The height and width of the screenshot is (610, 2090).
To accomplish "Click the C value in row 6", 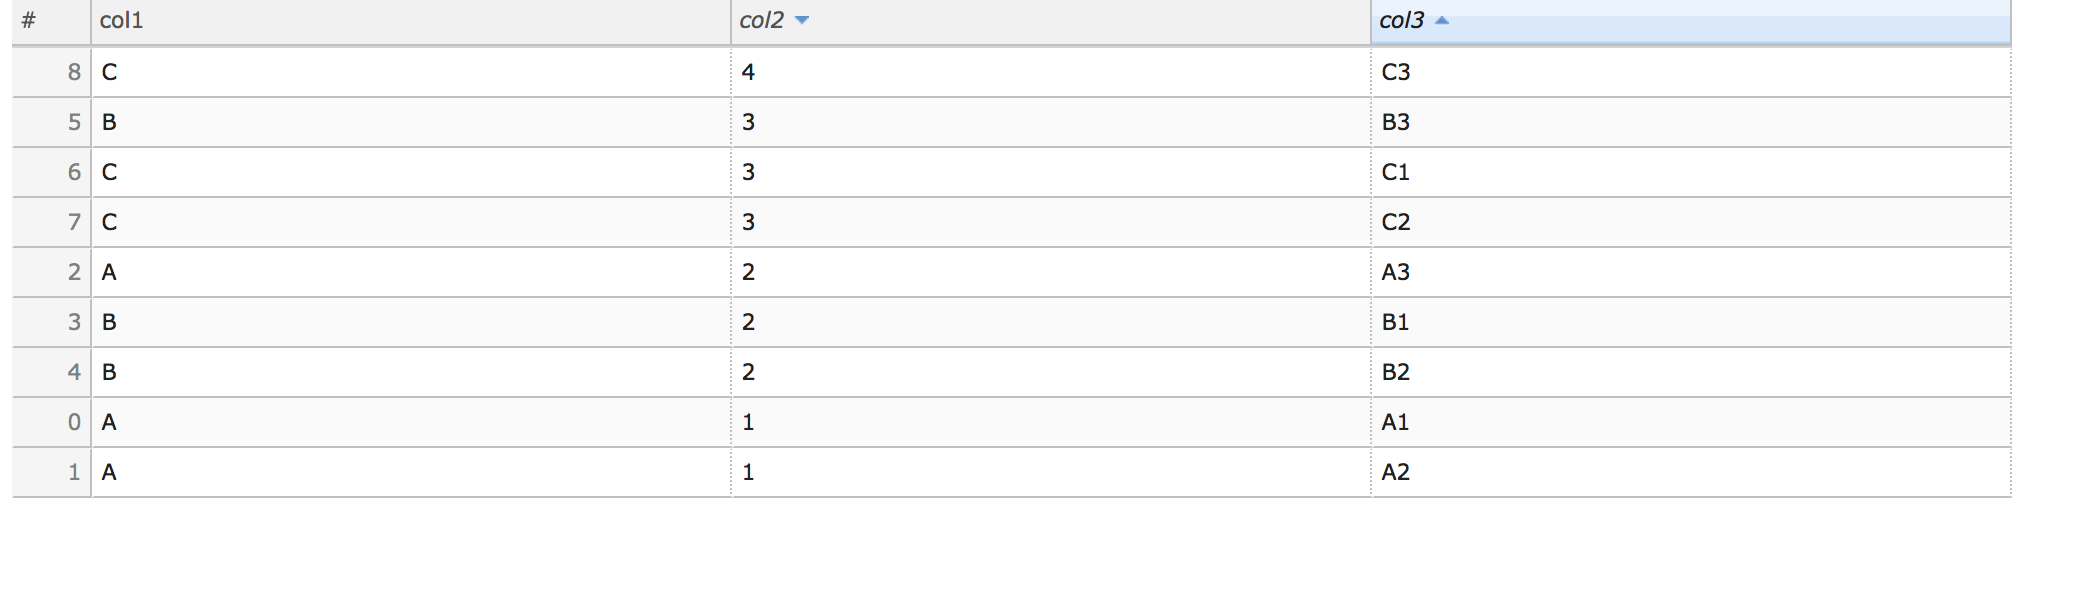I will [x=107, y=172].
